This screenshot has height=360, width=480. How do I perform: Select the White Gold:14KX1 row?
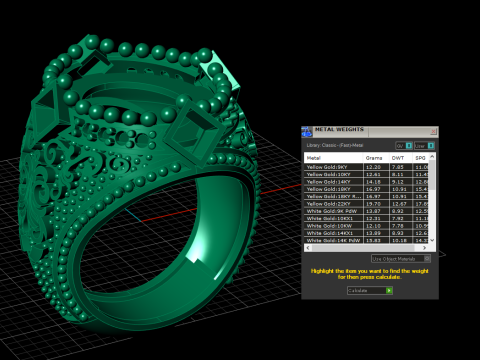tap(366, 233)
